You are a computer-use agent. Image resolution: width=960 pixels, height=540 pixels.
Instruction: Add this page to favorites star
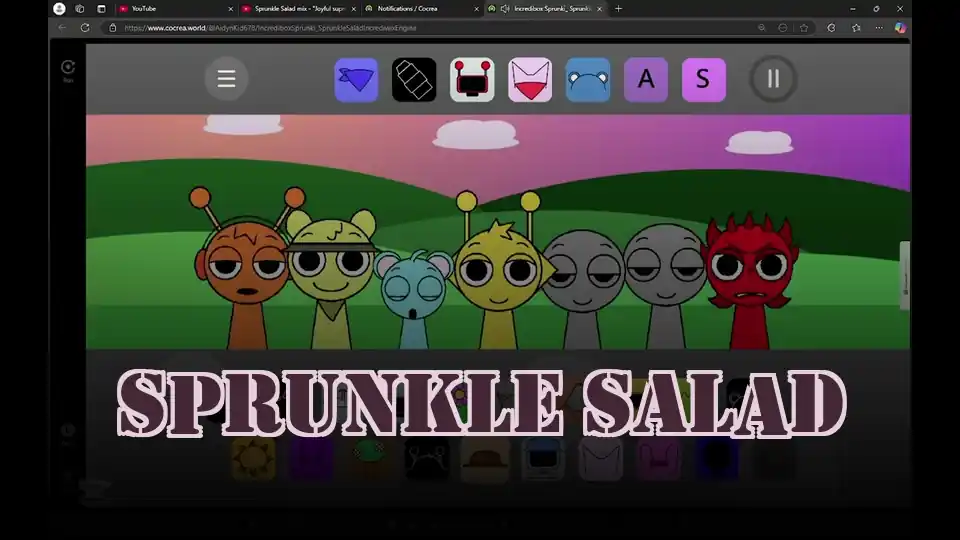[x=804, y=28]
